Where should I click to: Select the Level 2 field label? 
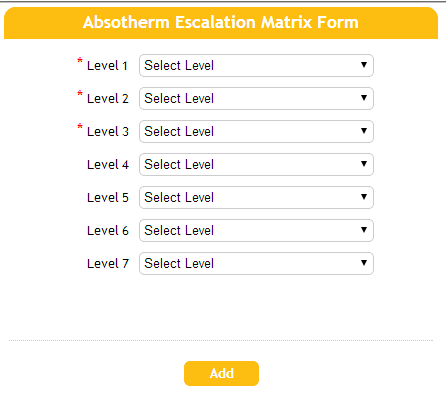click(108, 99)
